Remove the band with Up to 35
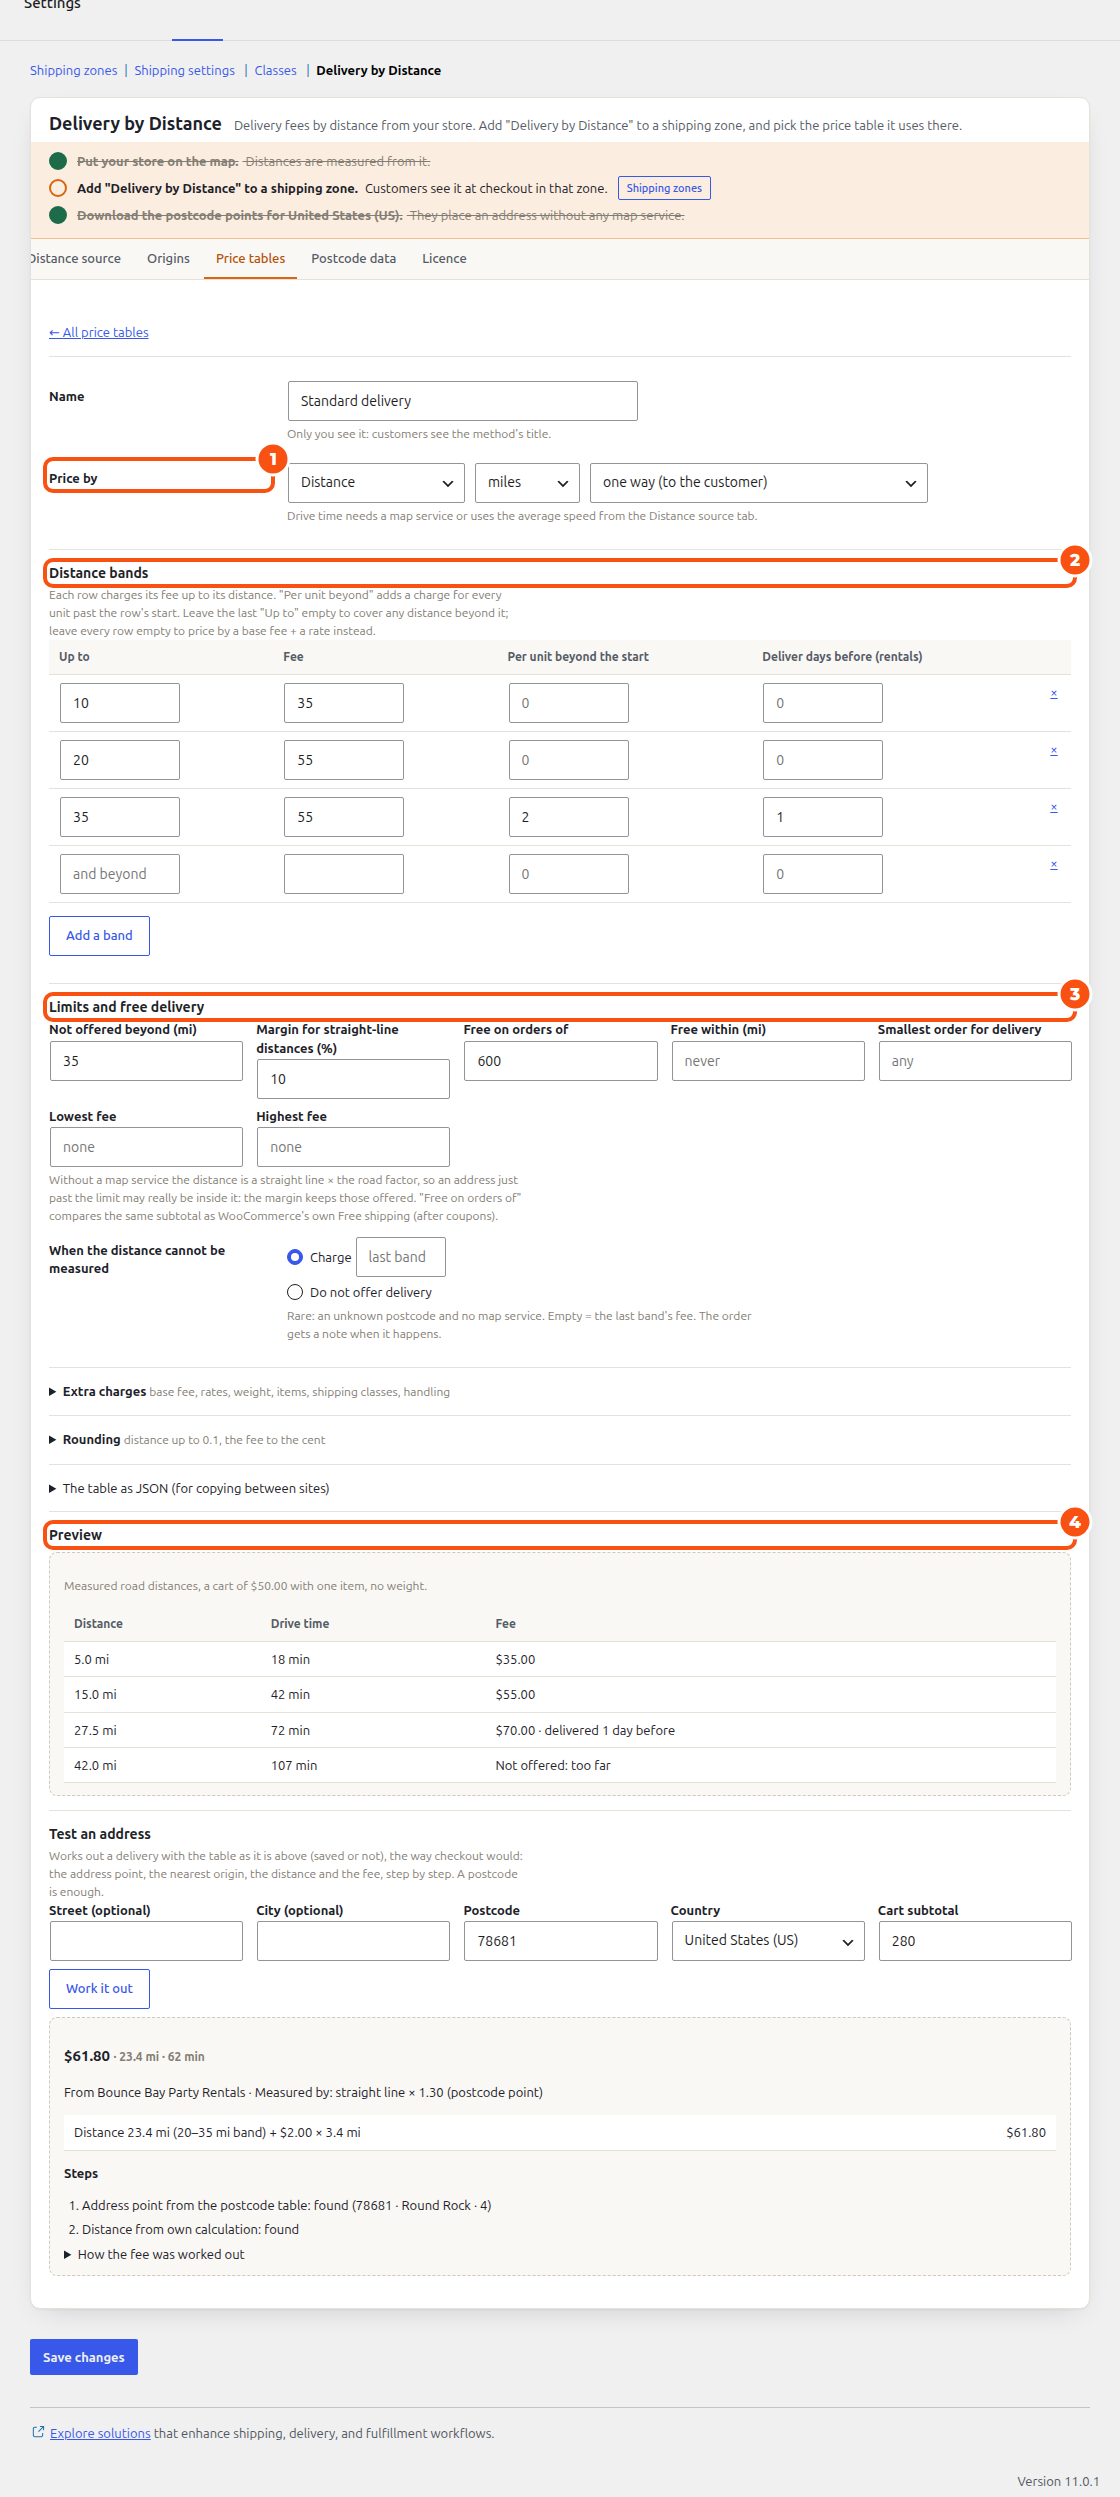 [1053, 808]
